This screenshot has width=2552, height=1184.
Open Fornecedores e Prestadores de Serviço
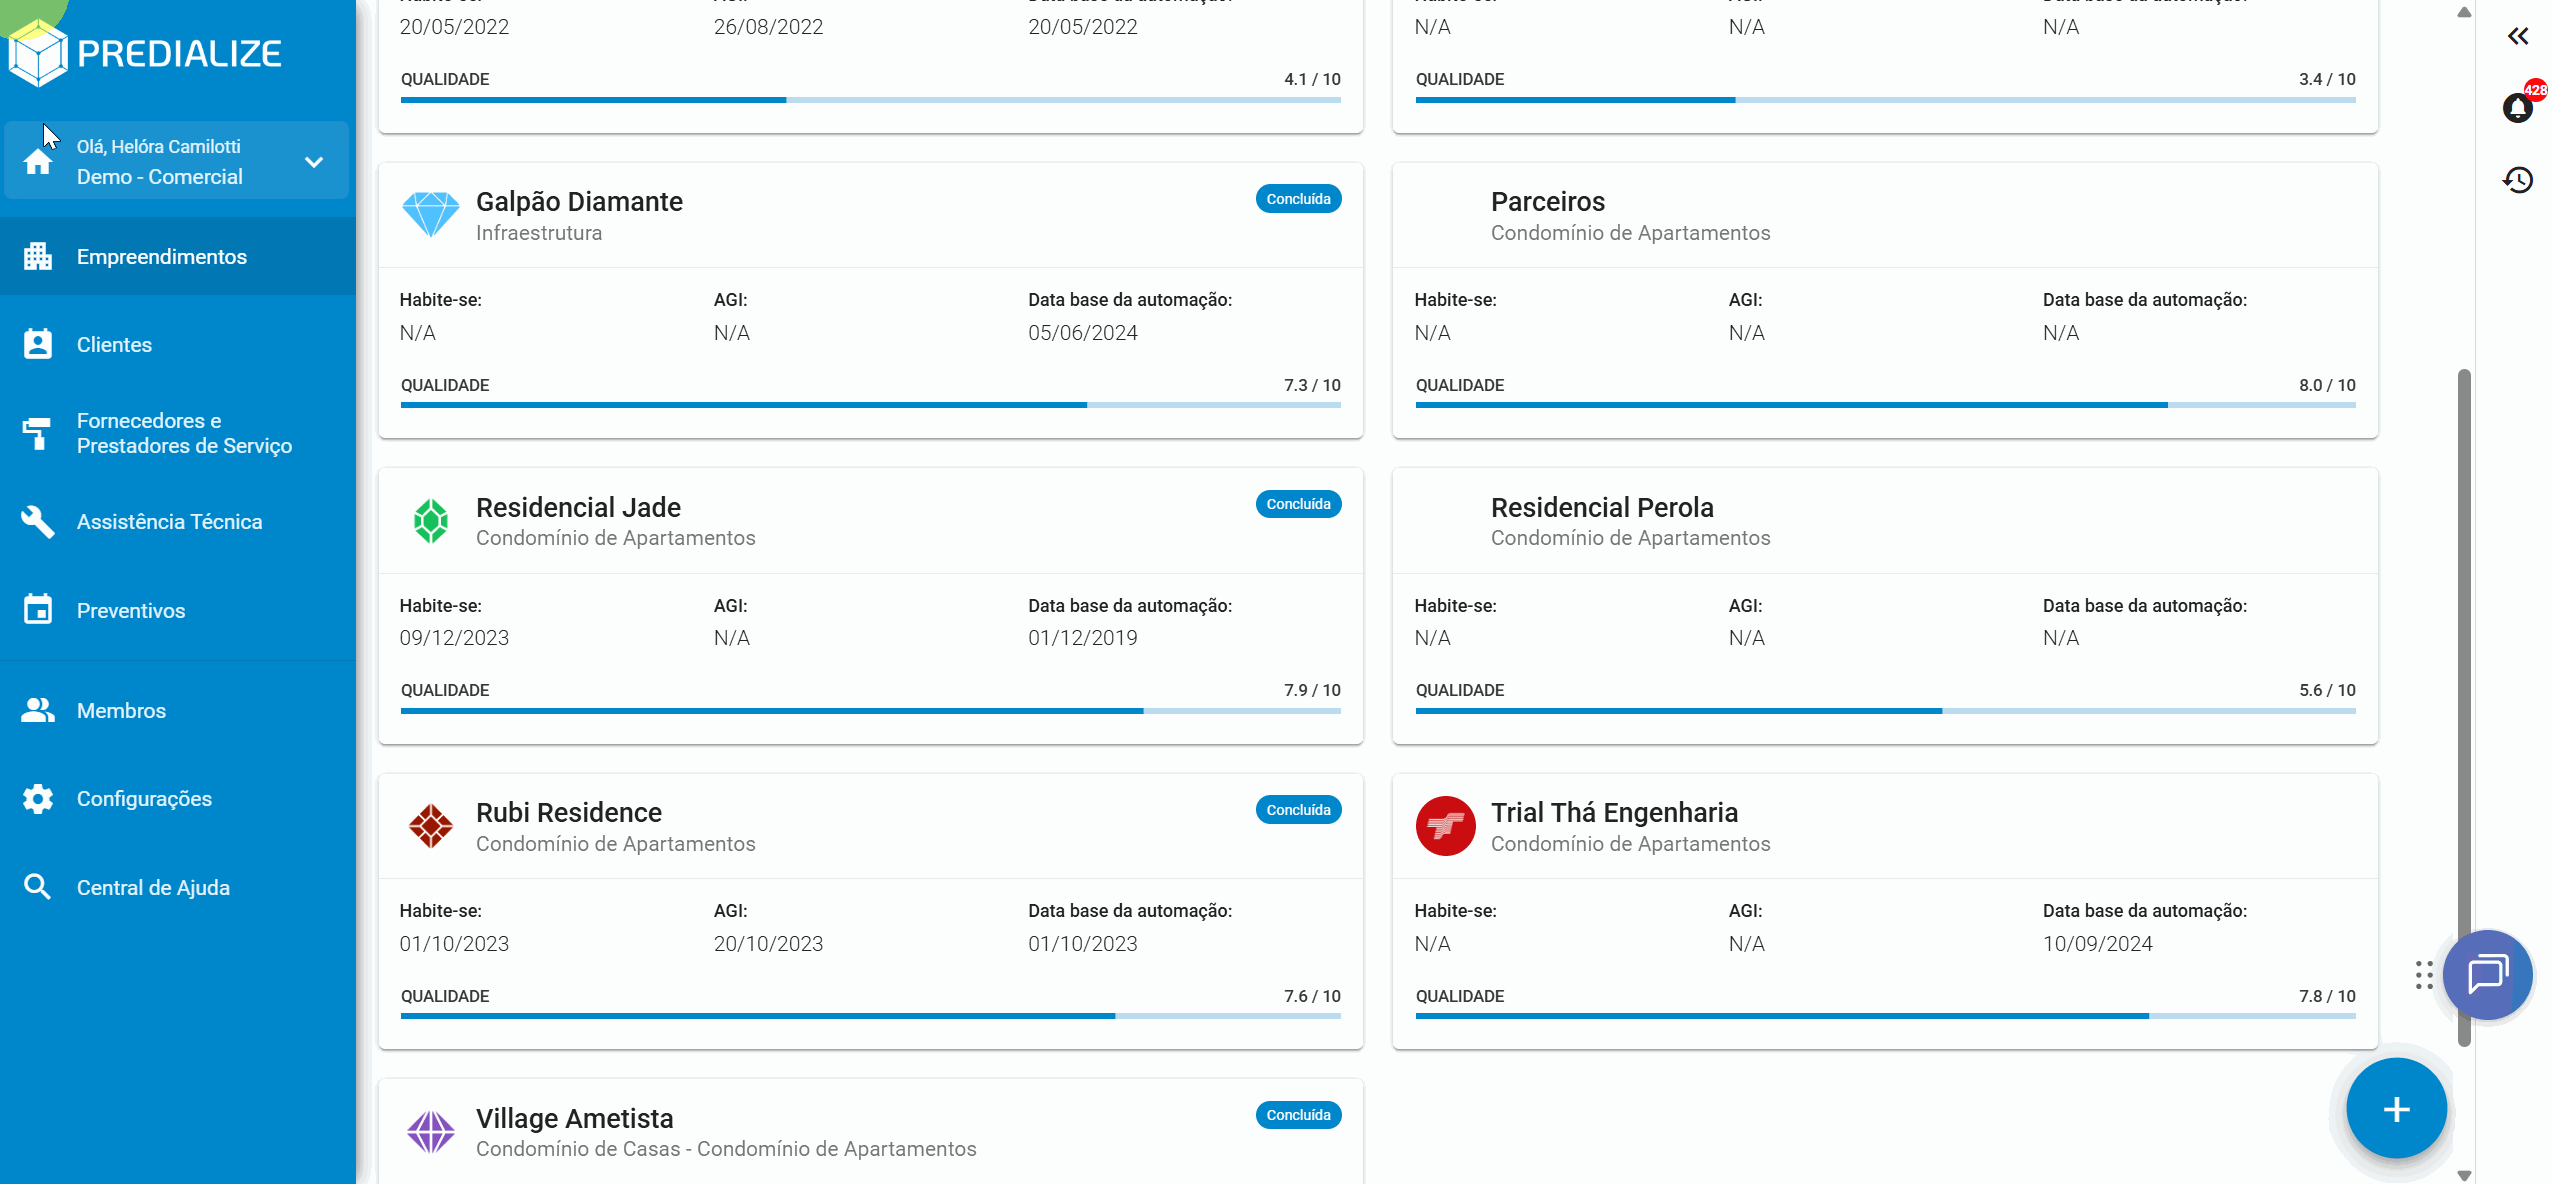[x=184, y=433]
